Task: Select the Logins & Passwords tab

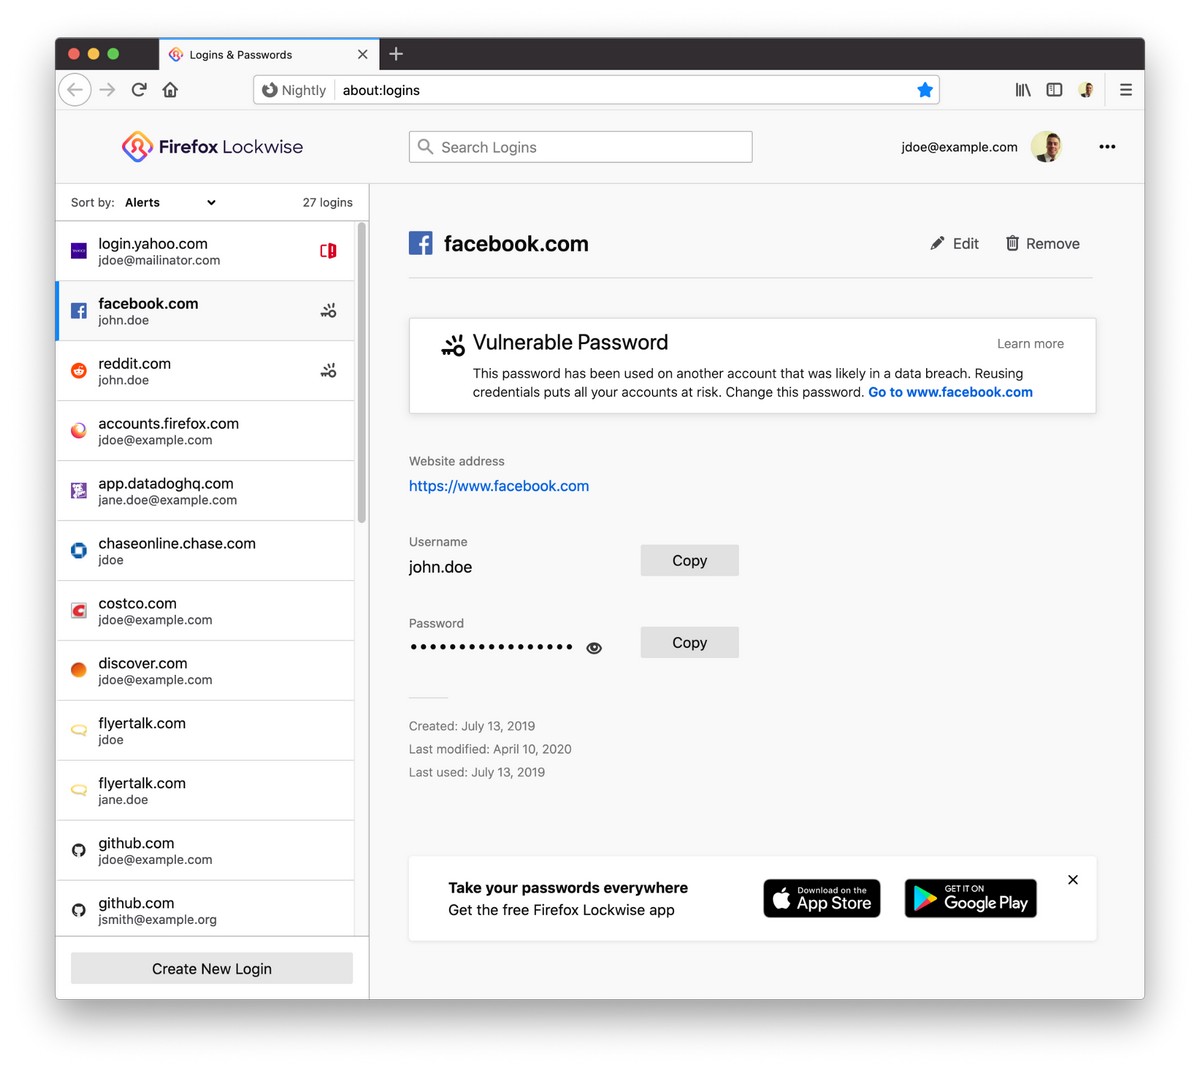Action: point(268,55)
